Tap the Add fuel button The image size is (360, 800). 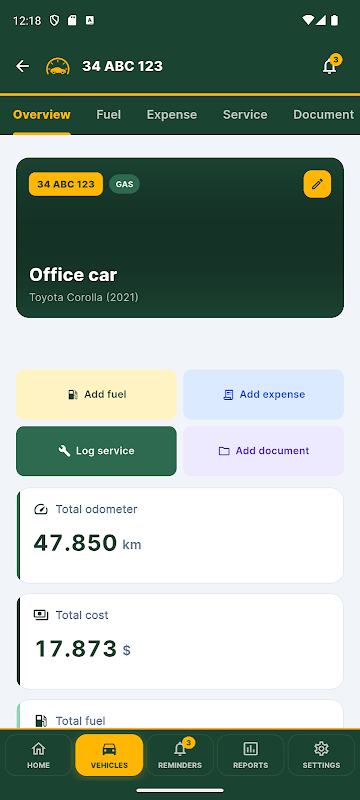96,394
